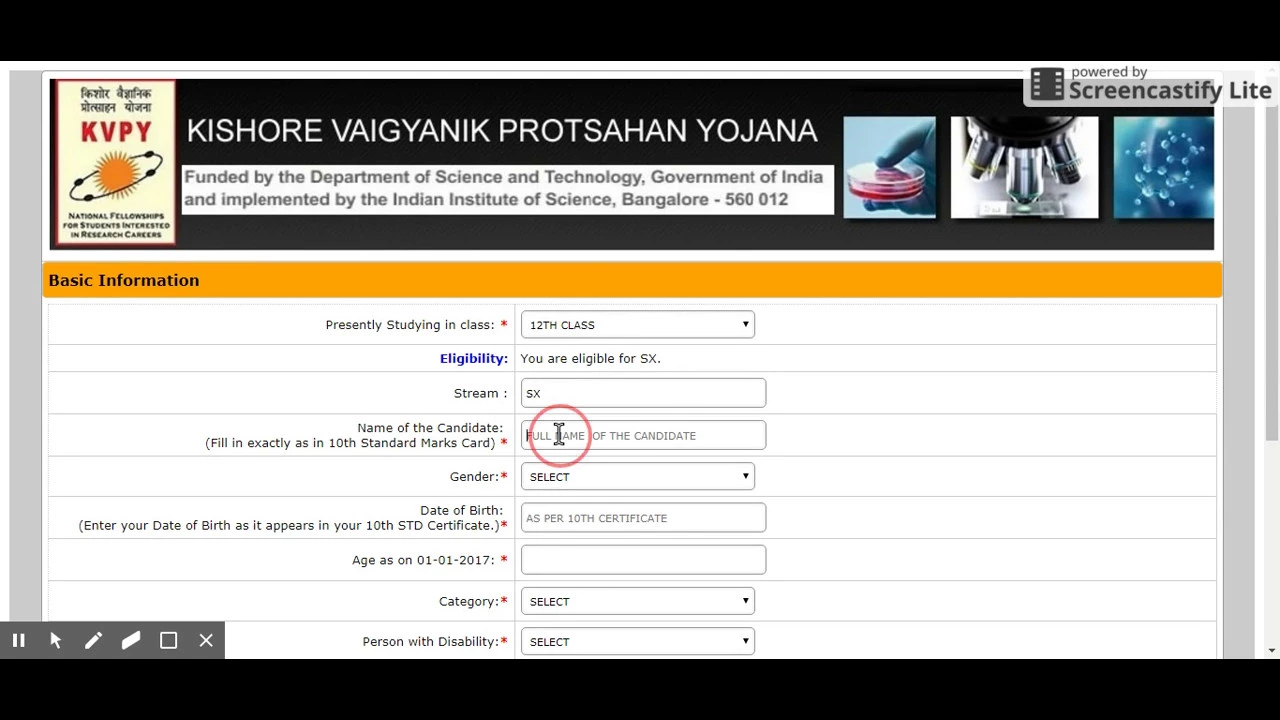Open the Gender select dropdown
The height and width of the screenshot is (720, 1280).
coord(638,477)
